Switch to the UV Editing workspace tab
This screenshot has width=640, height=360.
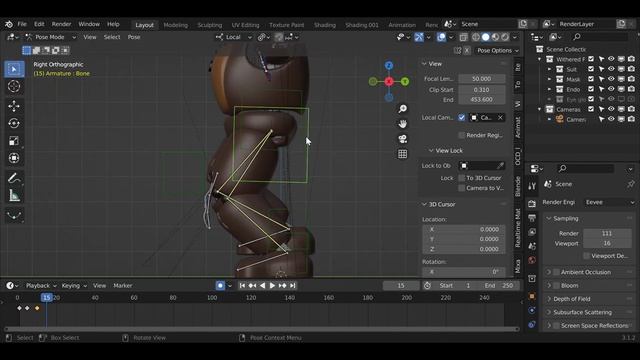point(245,25)
